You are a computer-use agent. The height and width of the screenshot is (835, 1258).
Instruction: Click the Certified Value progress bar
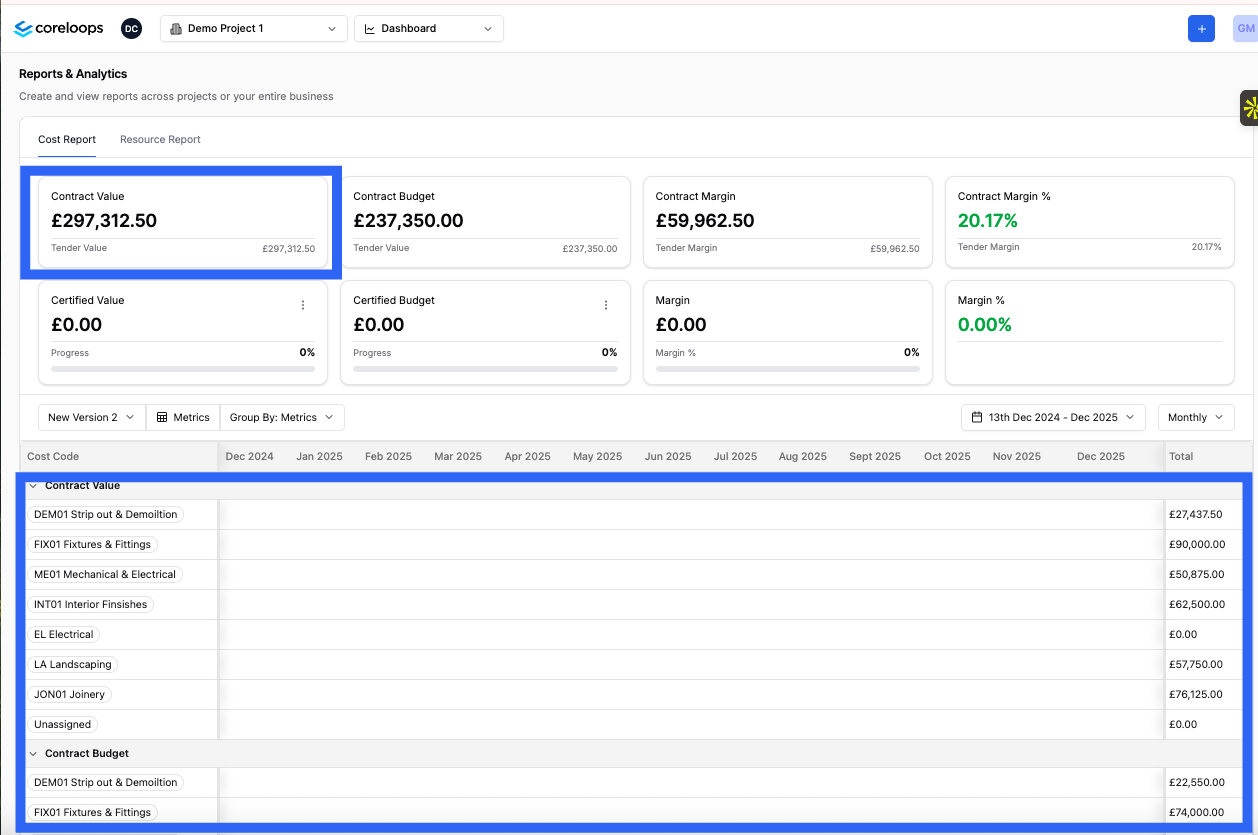[183, 369]
